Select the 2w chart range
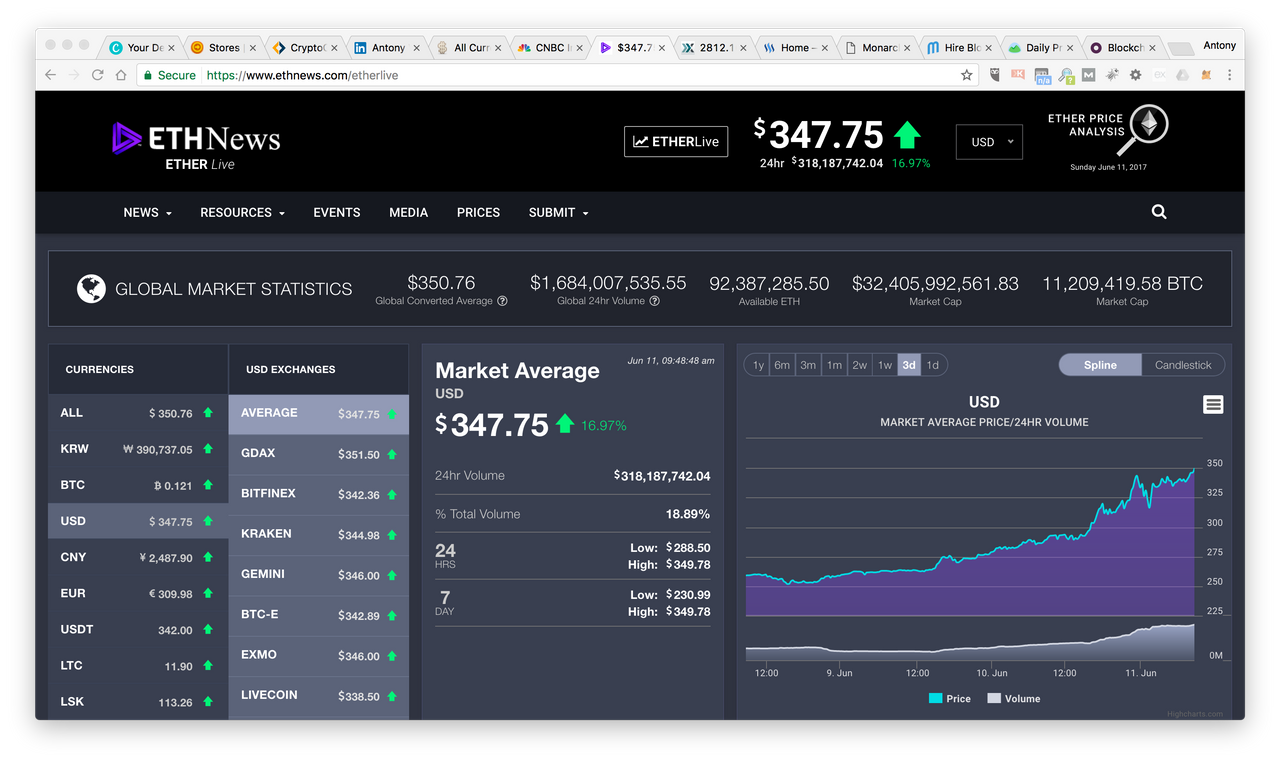Screen dimensions: 1280x762 (x=860, y=365)
